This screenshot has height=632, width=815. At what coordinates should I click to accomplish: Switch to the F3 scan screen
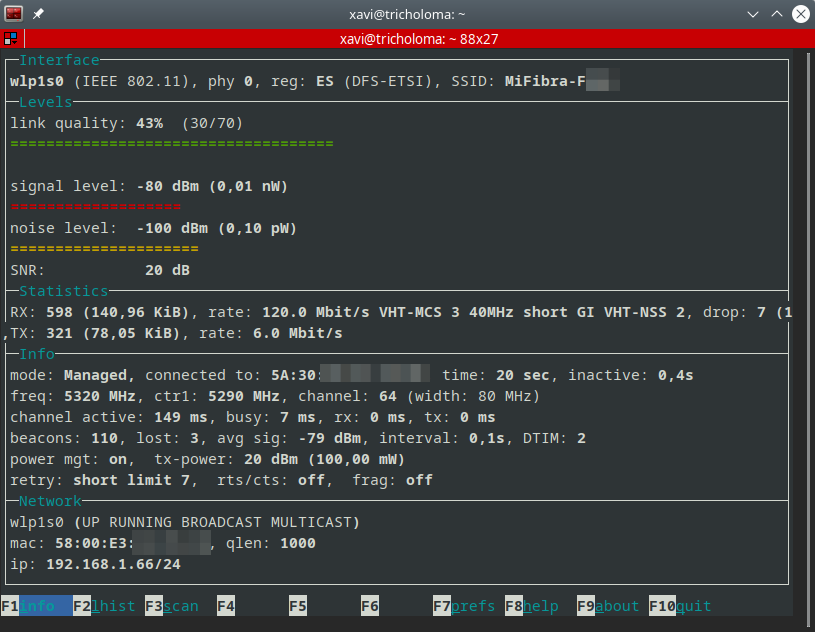[x=171, y=606]
